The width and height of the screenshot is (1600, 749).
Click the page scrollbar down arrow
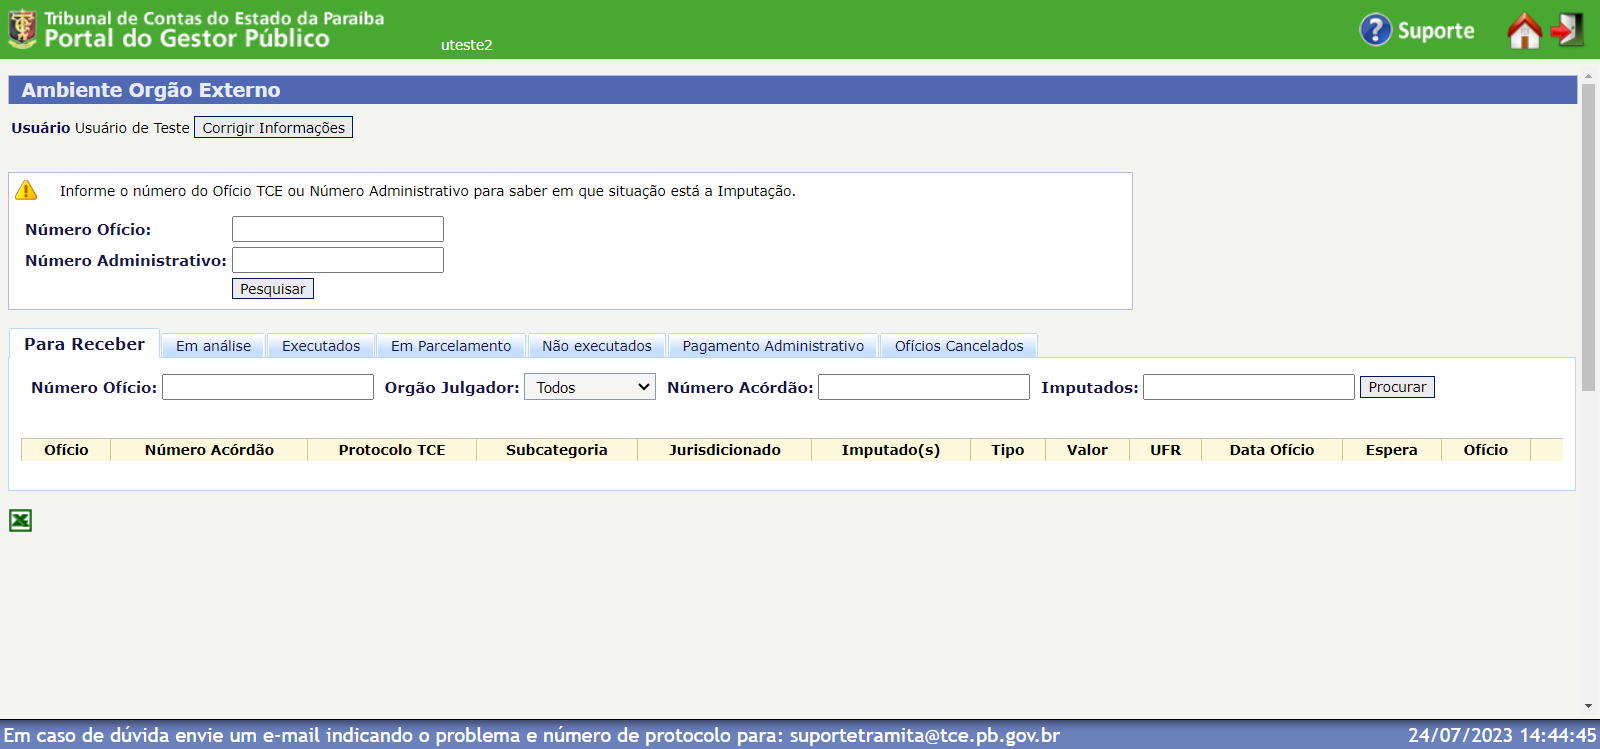pyautogui.click(x=1588, y=706)
